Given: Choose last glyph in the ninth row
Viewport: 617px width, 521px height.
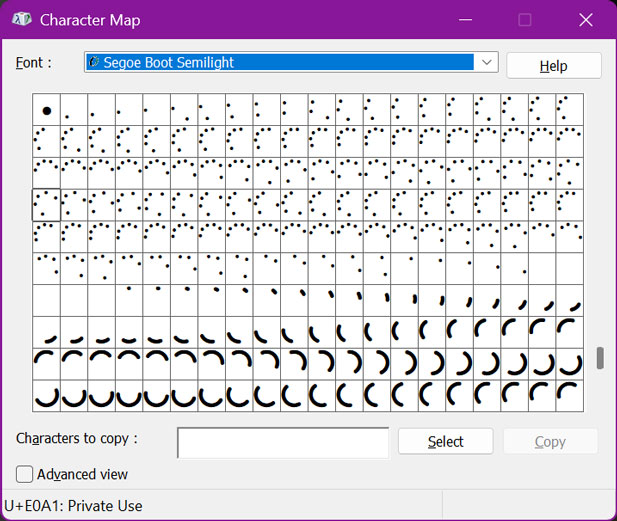Looking at the screenshot, I should [x=569, y=364].
